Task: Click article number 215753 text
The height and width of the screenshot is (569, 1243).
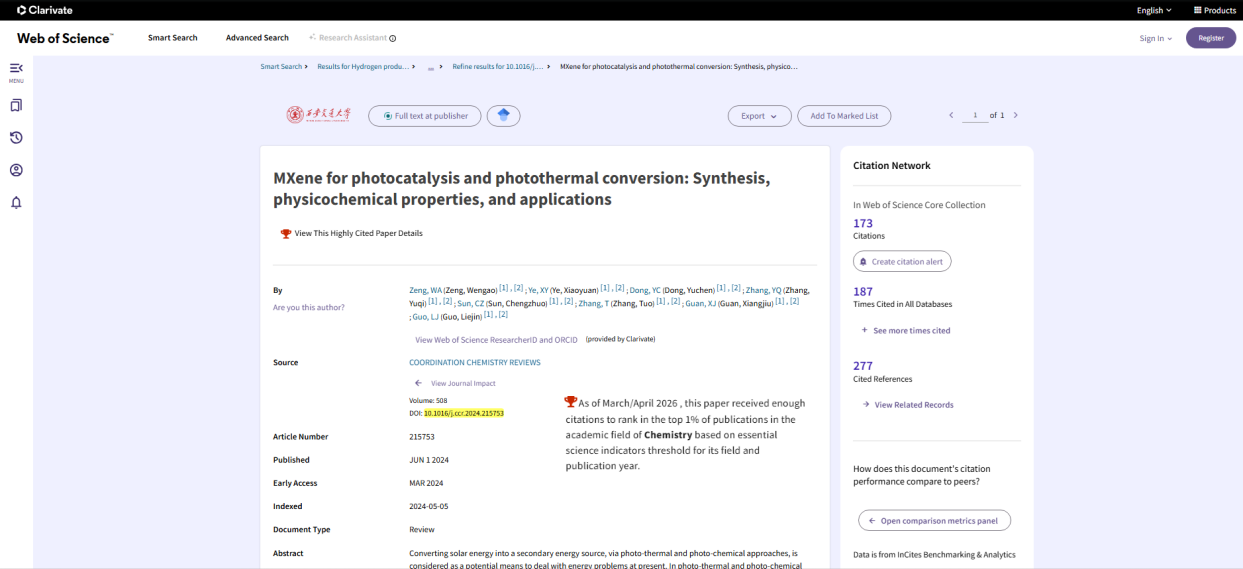Action: [x=422, y=436]
